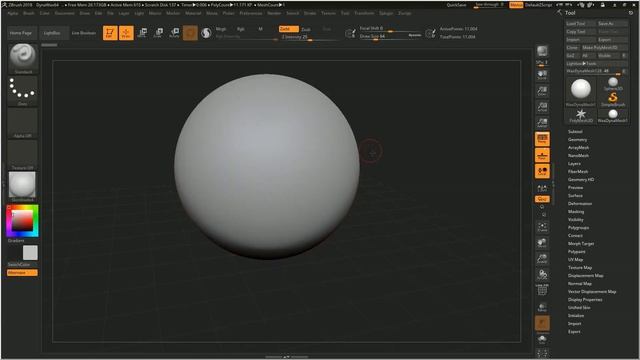Open the Zplugin menu

click(x=386, y=13)
